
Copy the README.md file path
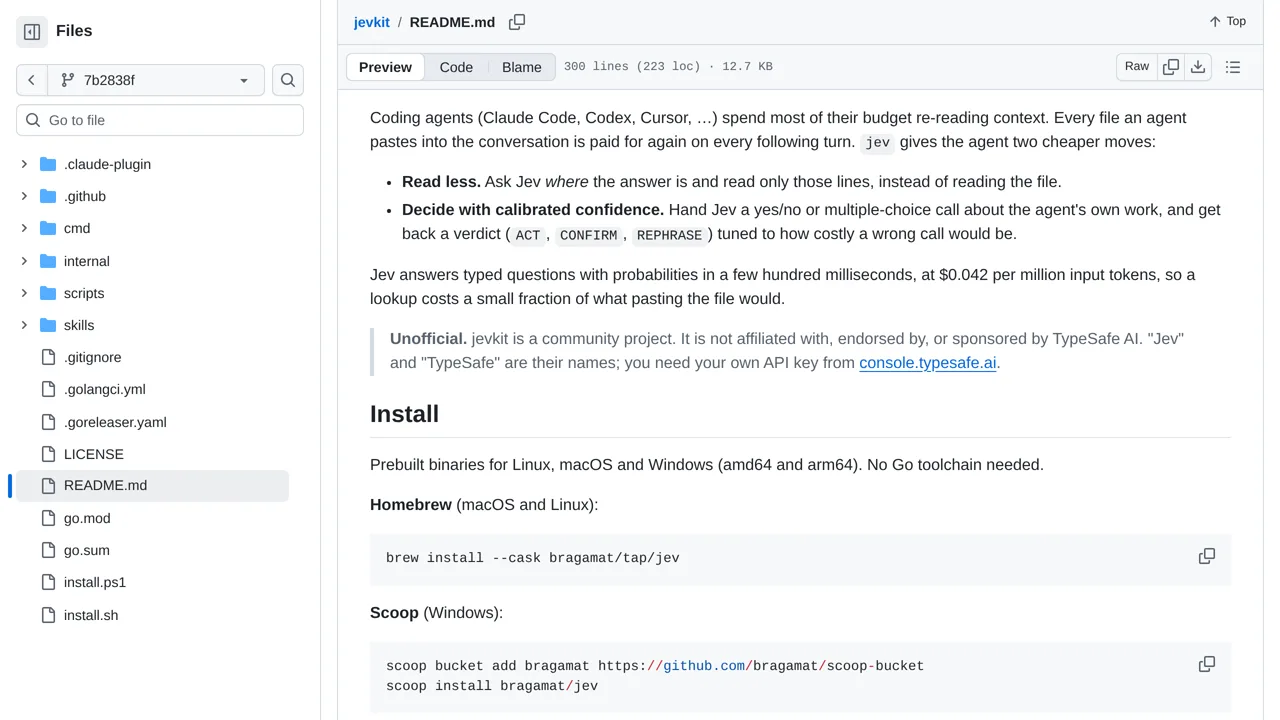point(517,22)
